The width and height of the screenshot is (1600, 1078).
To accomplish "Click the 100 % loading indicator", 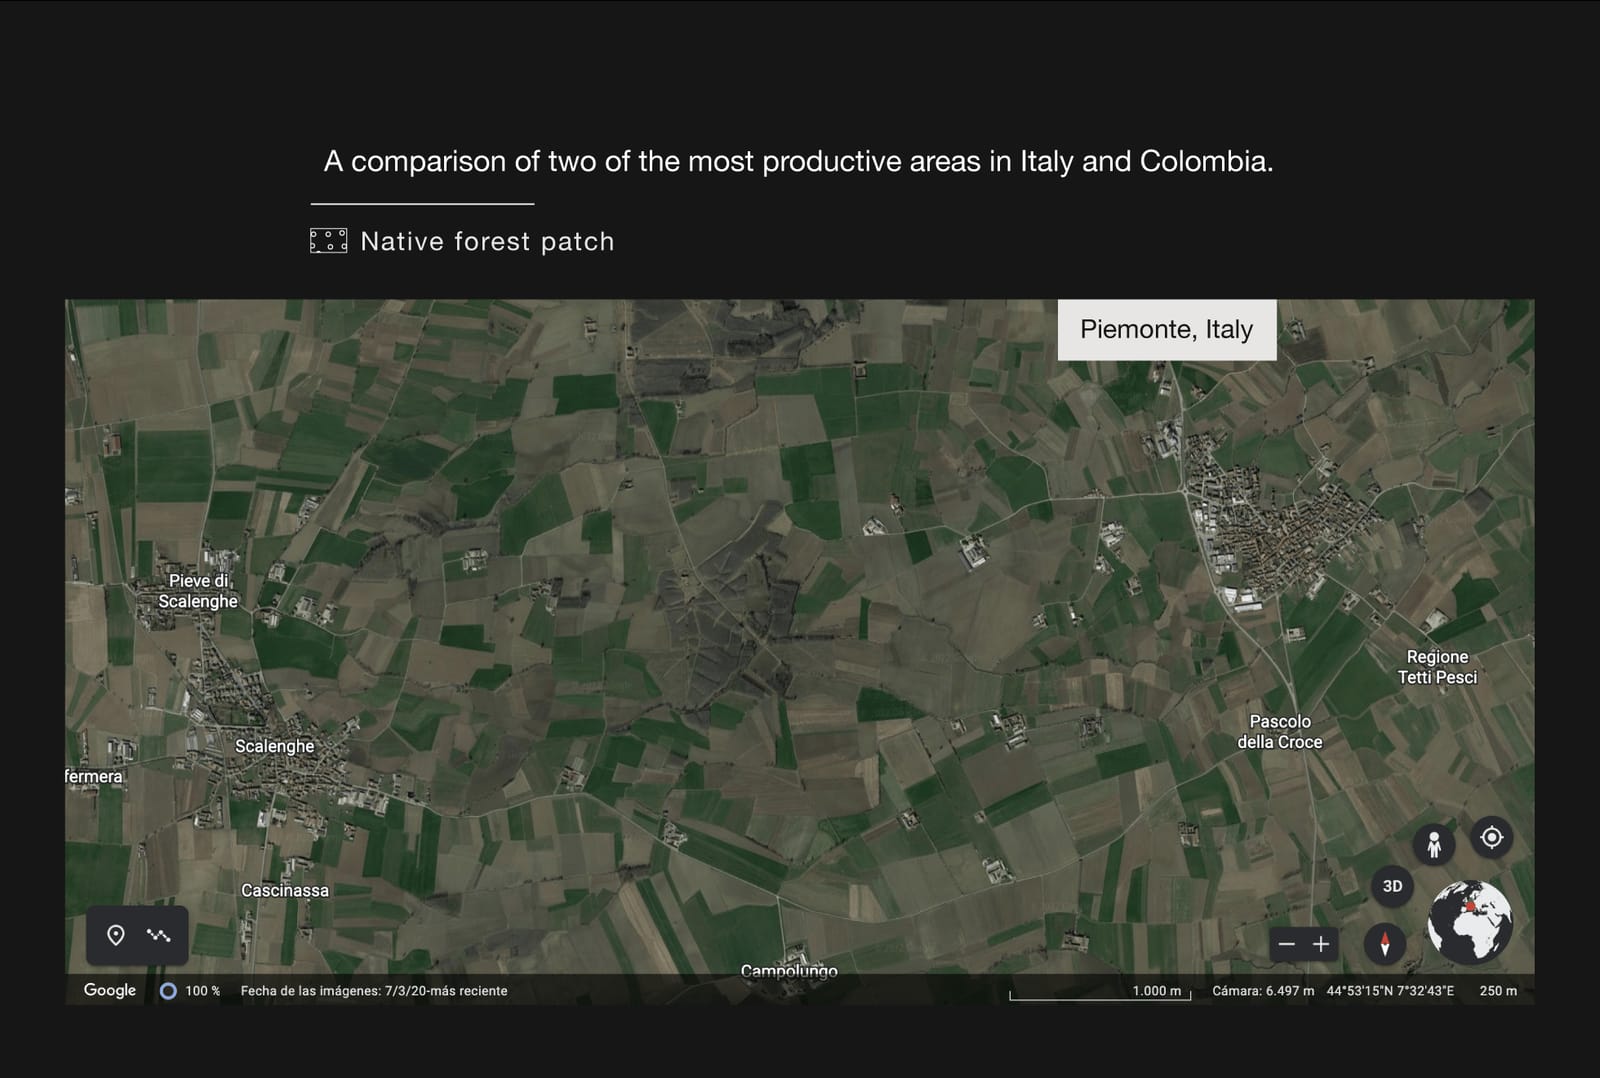I will 190,991.
